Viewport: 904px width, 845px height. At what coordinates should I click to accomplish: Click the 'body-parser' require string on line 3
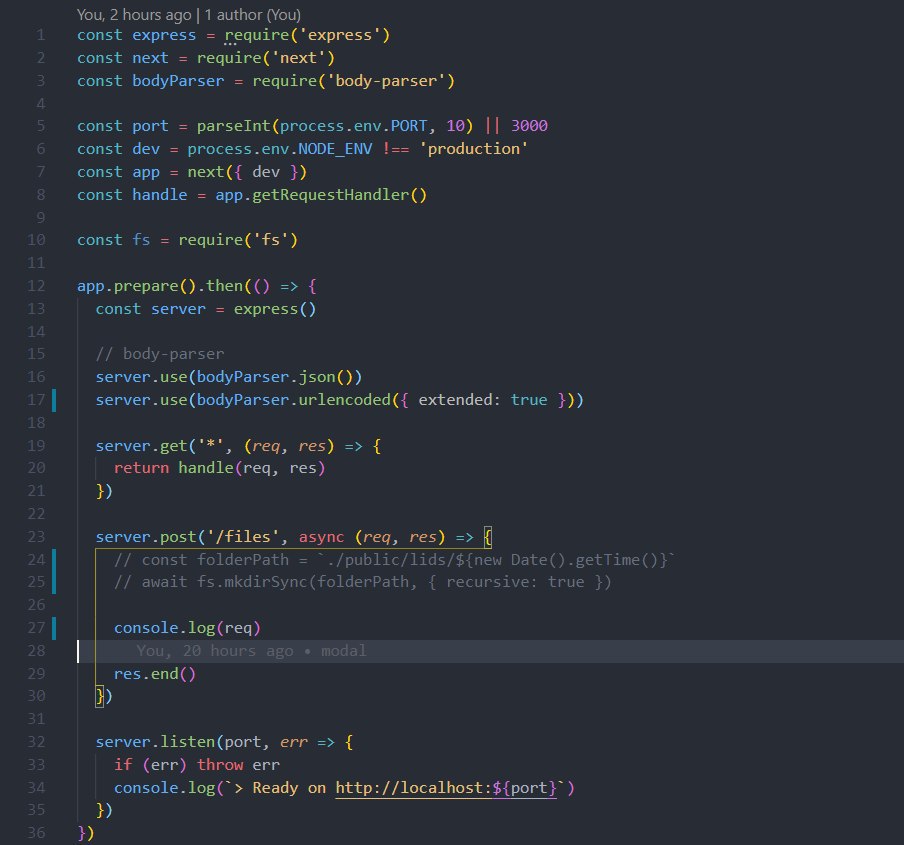386,81
